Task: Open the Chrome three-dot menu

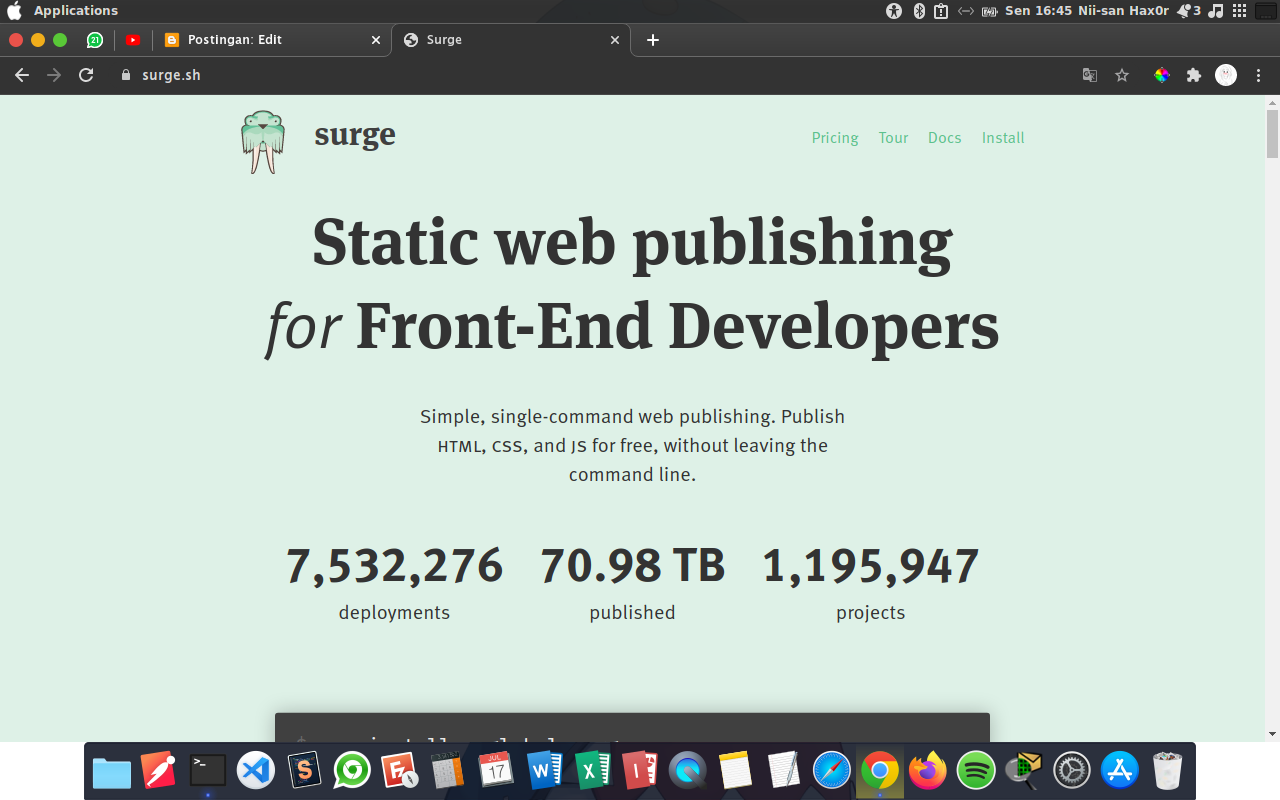Action: (1258, 75)
